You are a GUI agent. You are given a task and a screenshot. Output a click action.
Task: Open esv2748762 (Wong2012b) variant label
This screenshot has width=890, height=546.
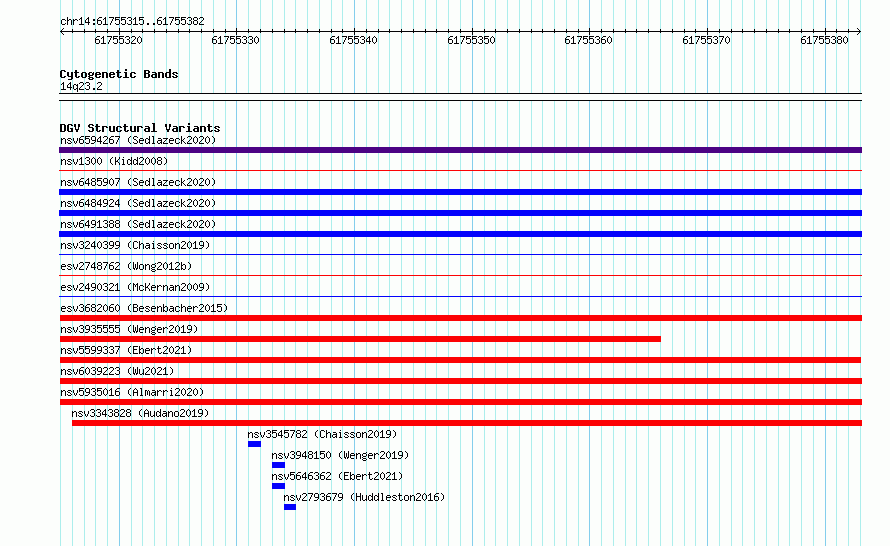tap(126, 266)
